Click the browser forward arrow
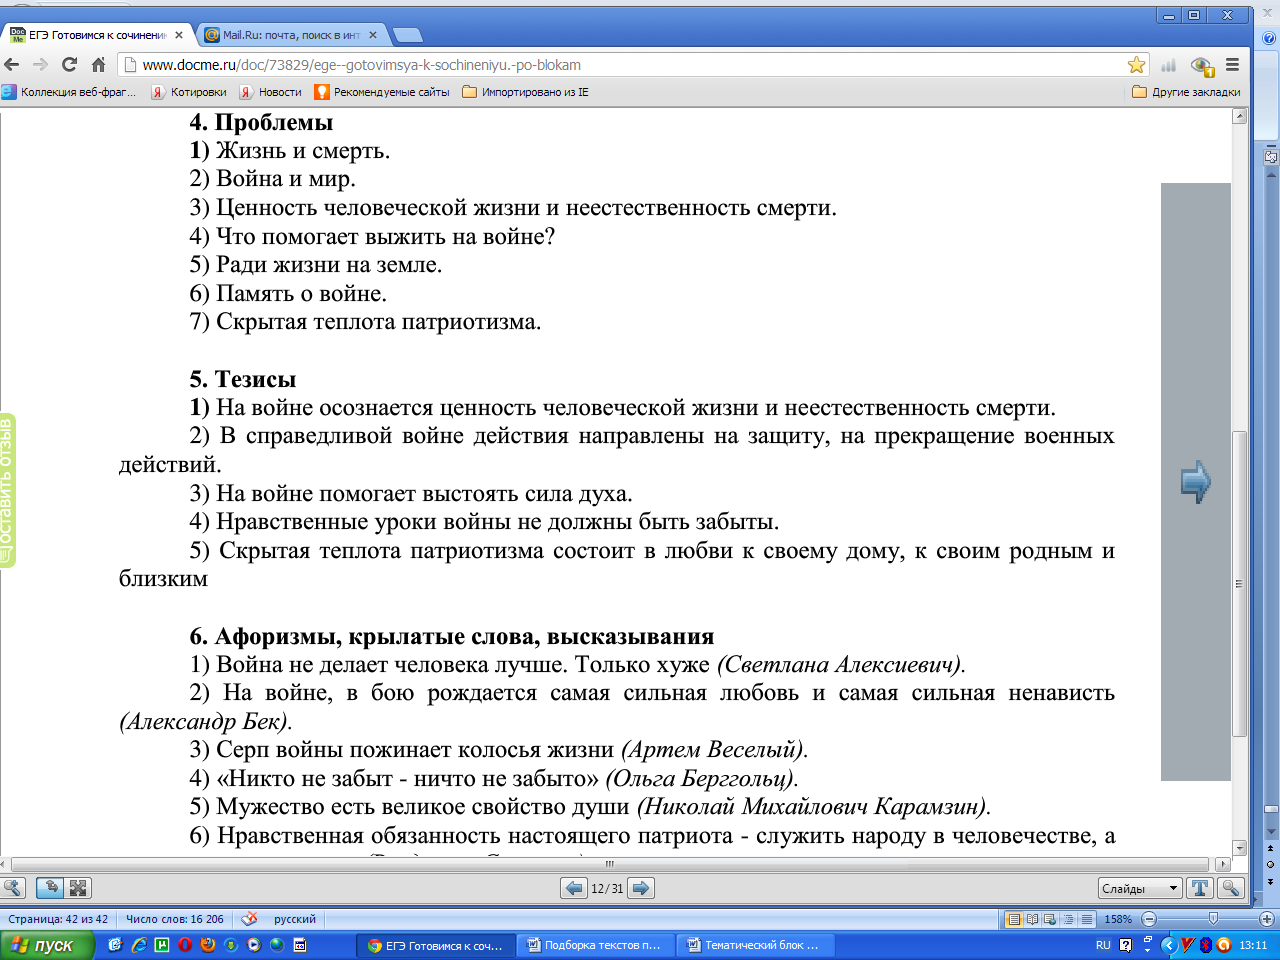This screenshot has width=1280, height=960. [x=41, y=65]
